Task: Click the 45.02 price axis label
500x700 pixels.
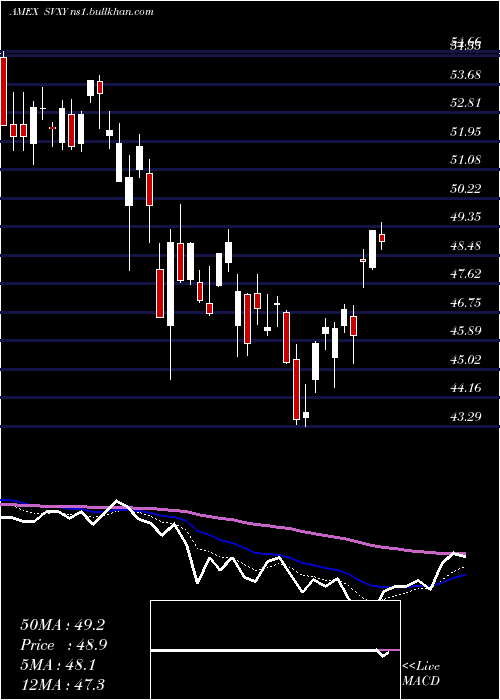Action: point(465,359)
